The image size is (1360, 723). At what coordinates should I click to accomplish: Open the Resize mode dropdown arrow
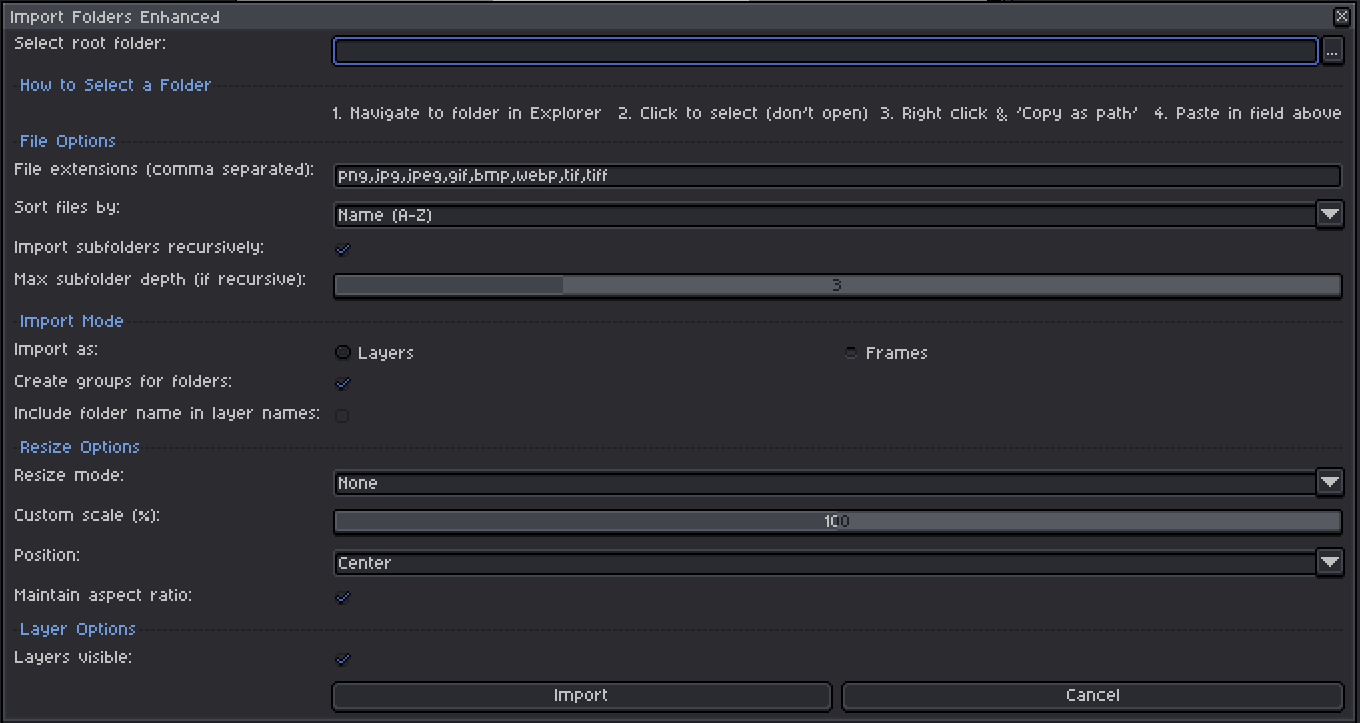click(x=1329, y=483)
